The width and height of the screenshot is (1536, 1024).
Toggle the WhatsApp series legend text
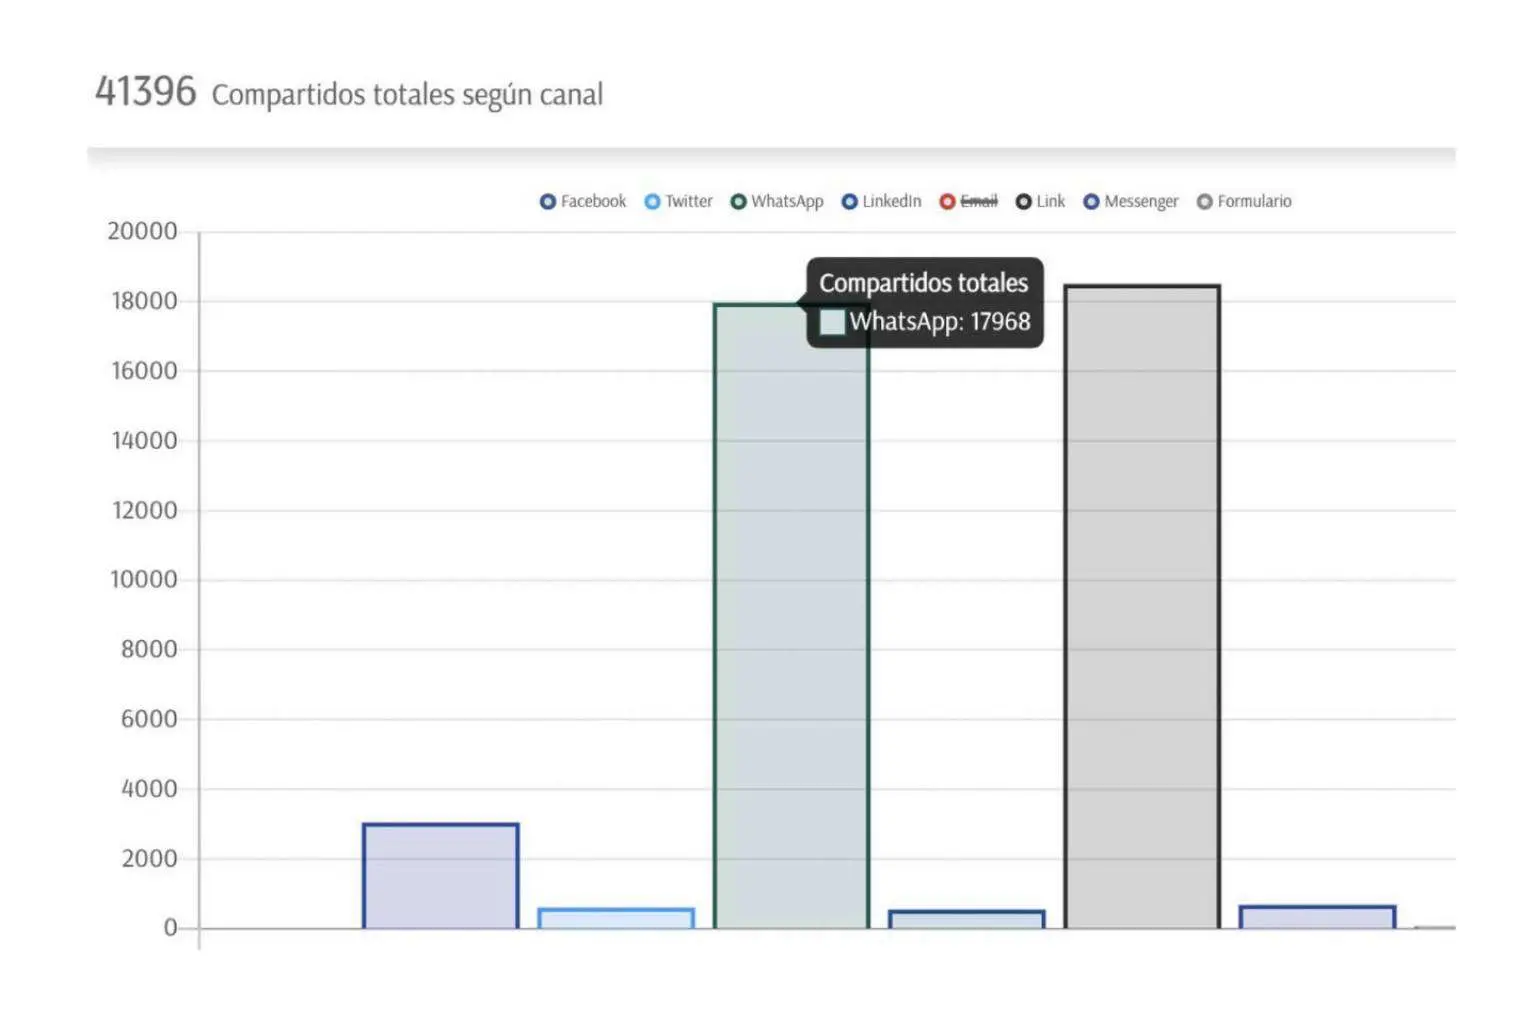click(787, 202)
